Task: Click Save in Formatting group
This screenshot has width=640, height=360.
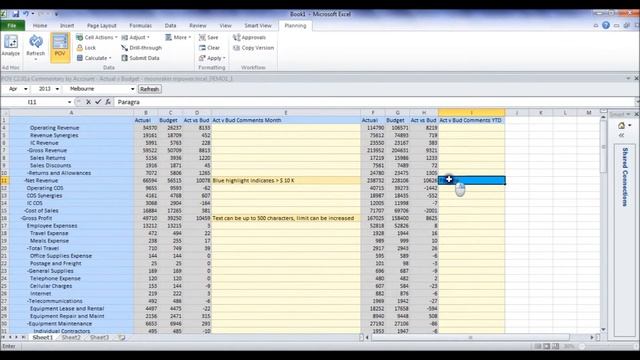Action: (x=209, y=37)
